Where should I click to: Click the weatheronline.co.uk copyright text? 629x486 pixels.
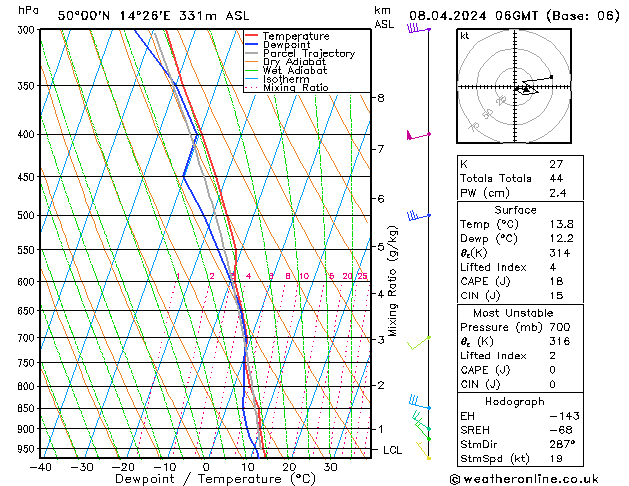[x=524, y=479]
